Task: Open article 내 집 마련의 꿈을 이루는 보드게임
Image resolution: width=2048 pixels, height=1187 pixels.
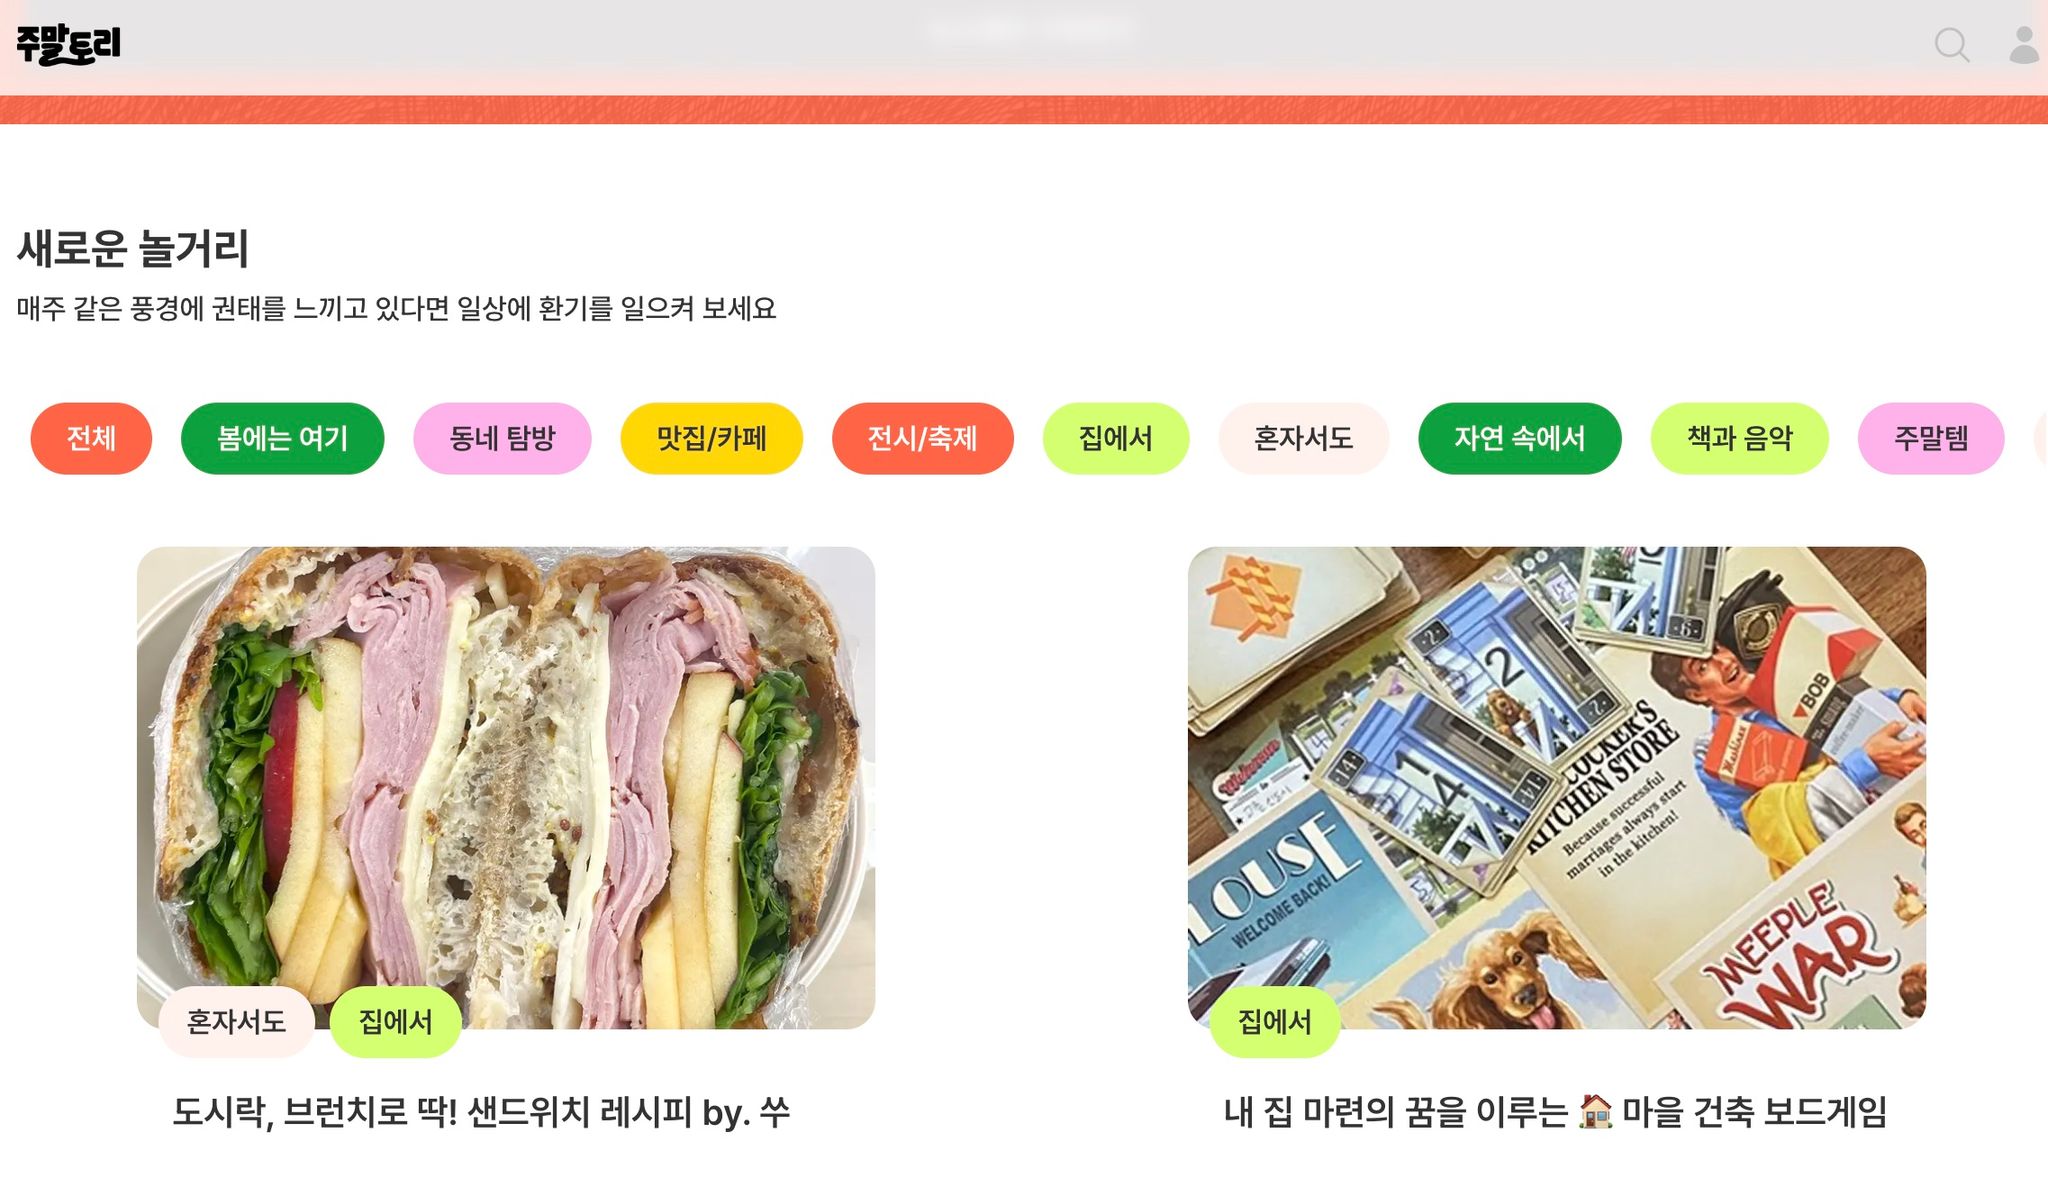Action: pos(1555,1112)
